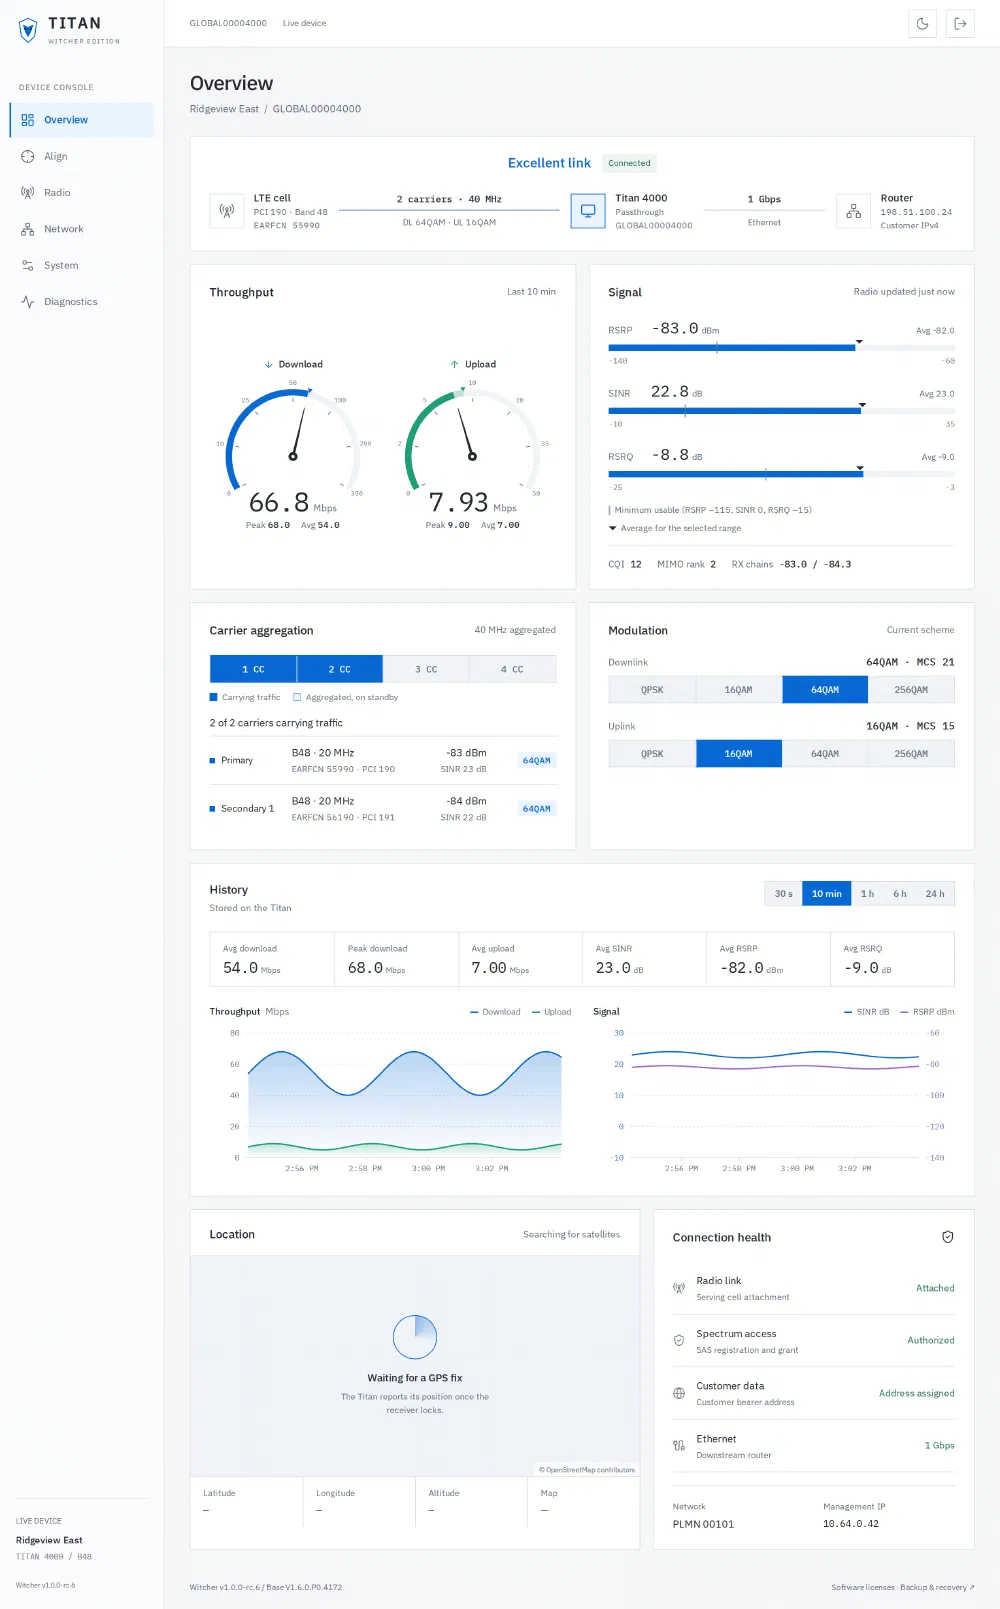Click the Downlink 64QAM modulation cell
Viewport: 1000px width, 1609px height.
point(825,690)
